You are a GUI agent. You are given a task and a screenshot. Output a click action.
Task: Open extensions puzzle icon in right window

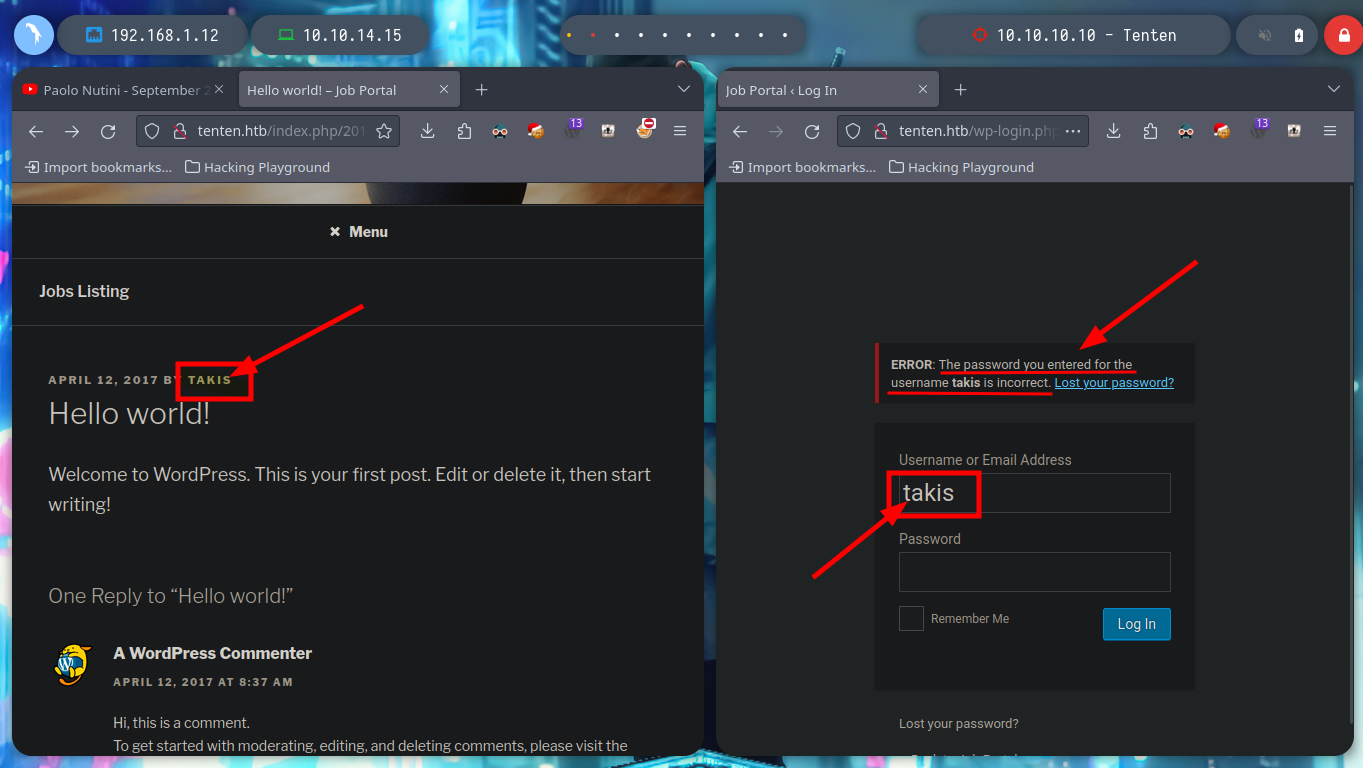coord(1150,131)
